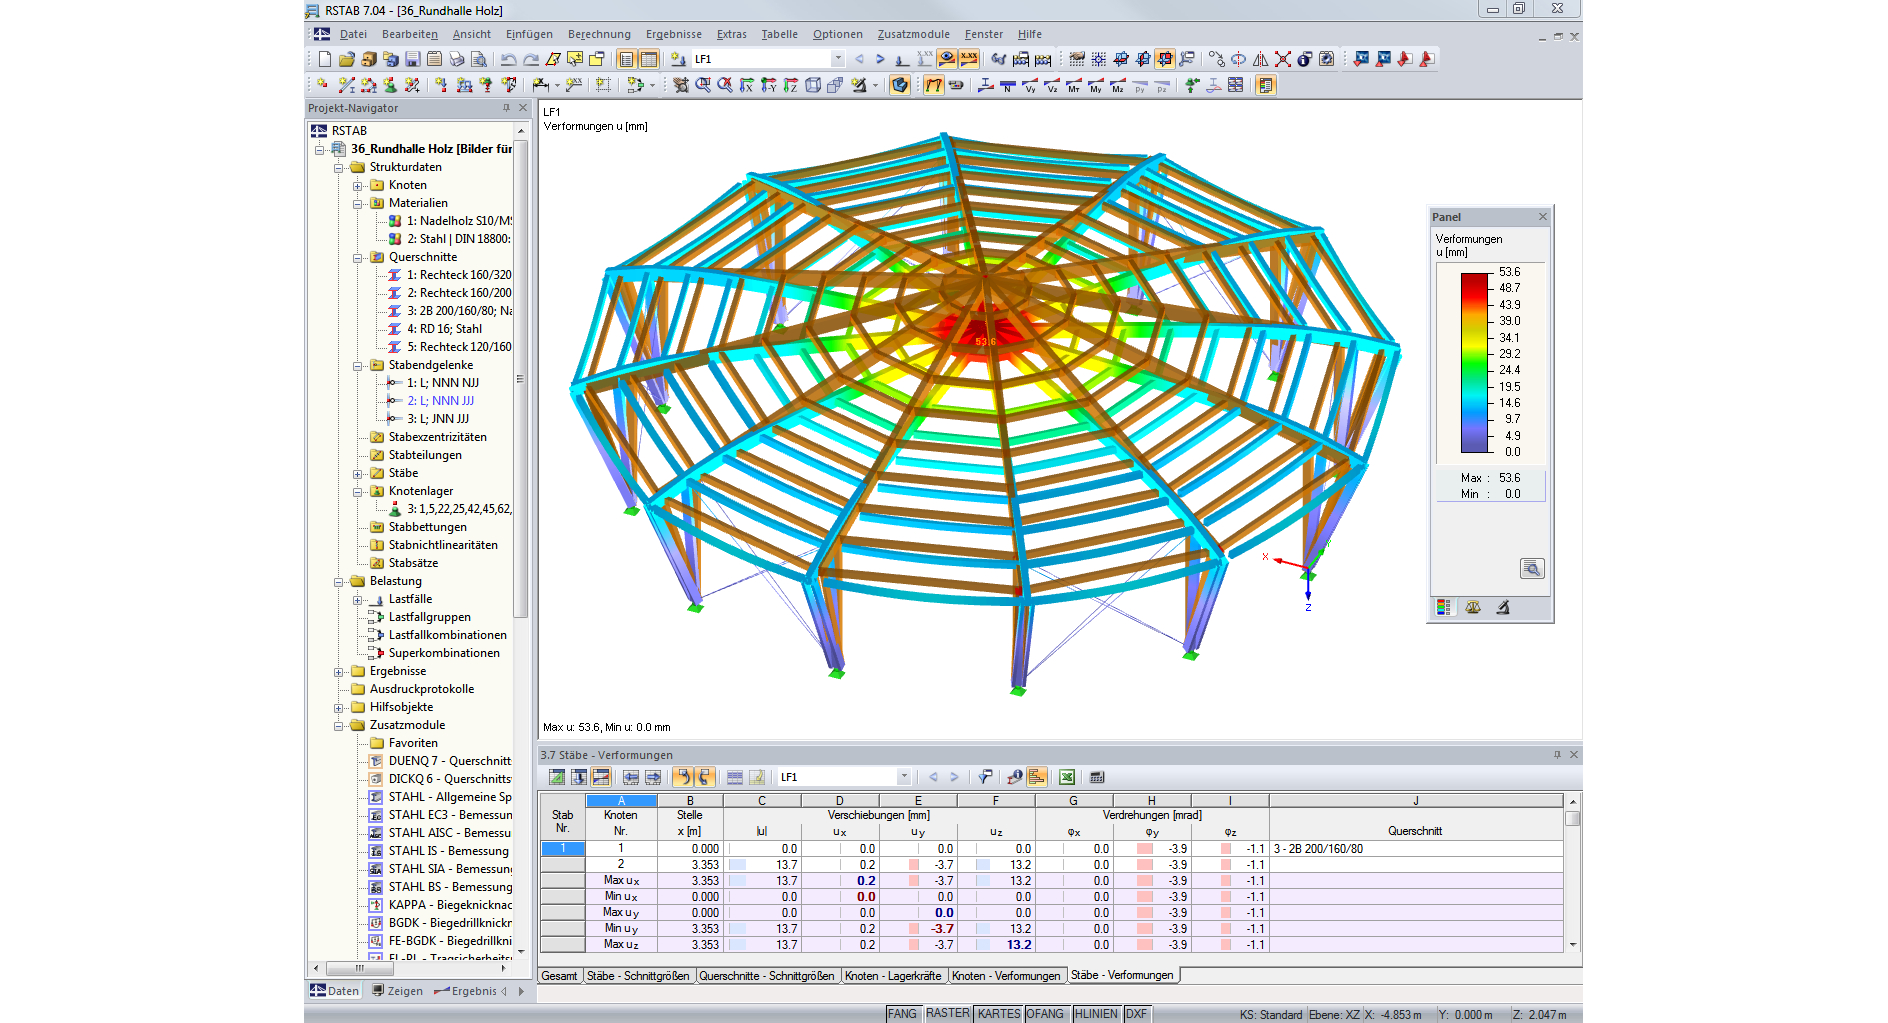The height and width of the screenshot is (1023, 1888).
Task: Click the New document icon in the toolbar
Action: [x=324, y=59]
